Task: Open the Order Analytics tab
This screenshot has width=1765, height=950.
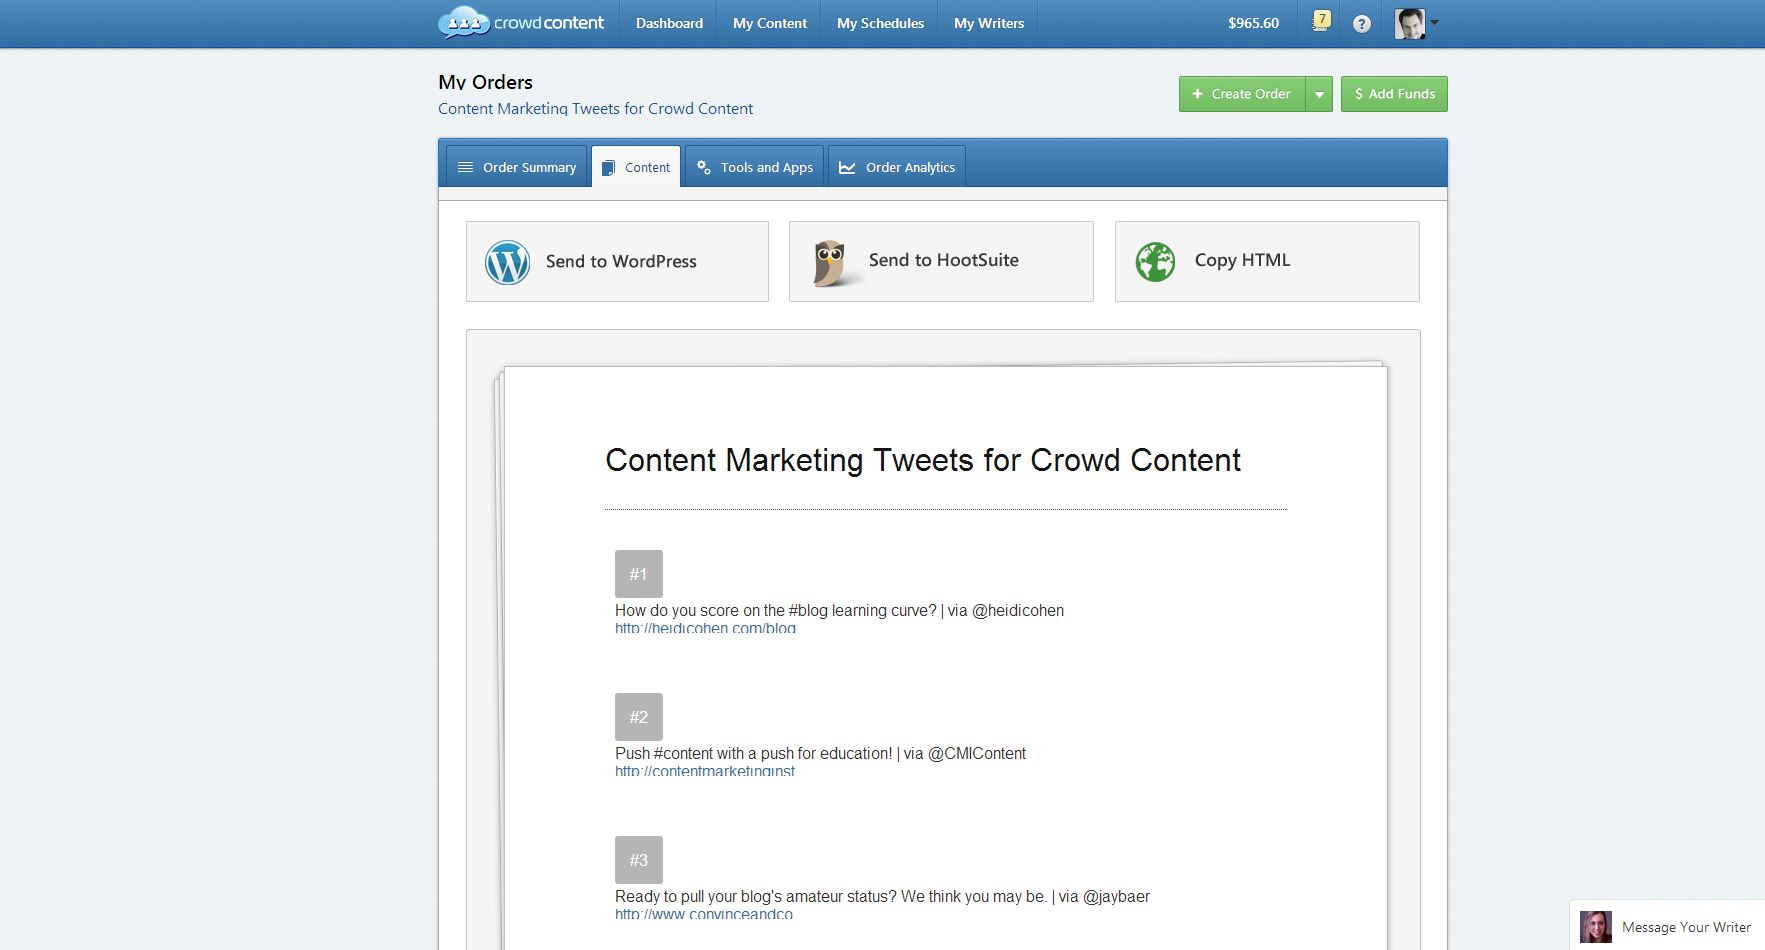Action: [x=897, y=167]
